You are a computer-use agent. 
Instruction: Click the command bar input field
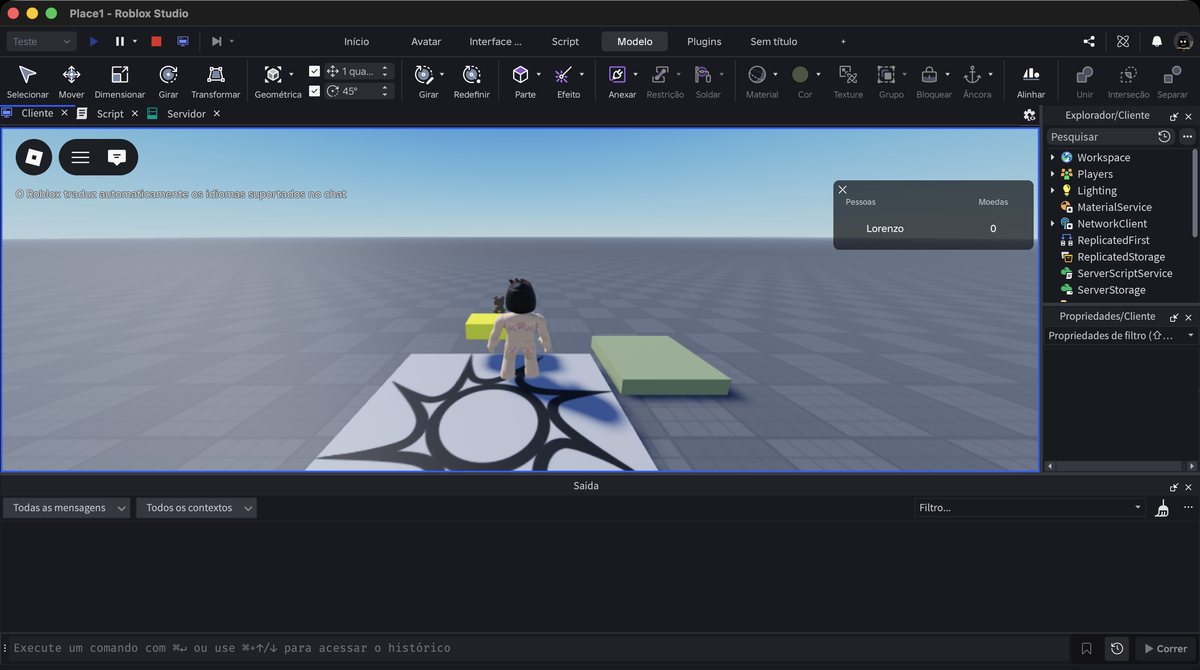(x=540, y=648)
